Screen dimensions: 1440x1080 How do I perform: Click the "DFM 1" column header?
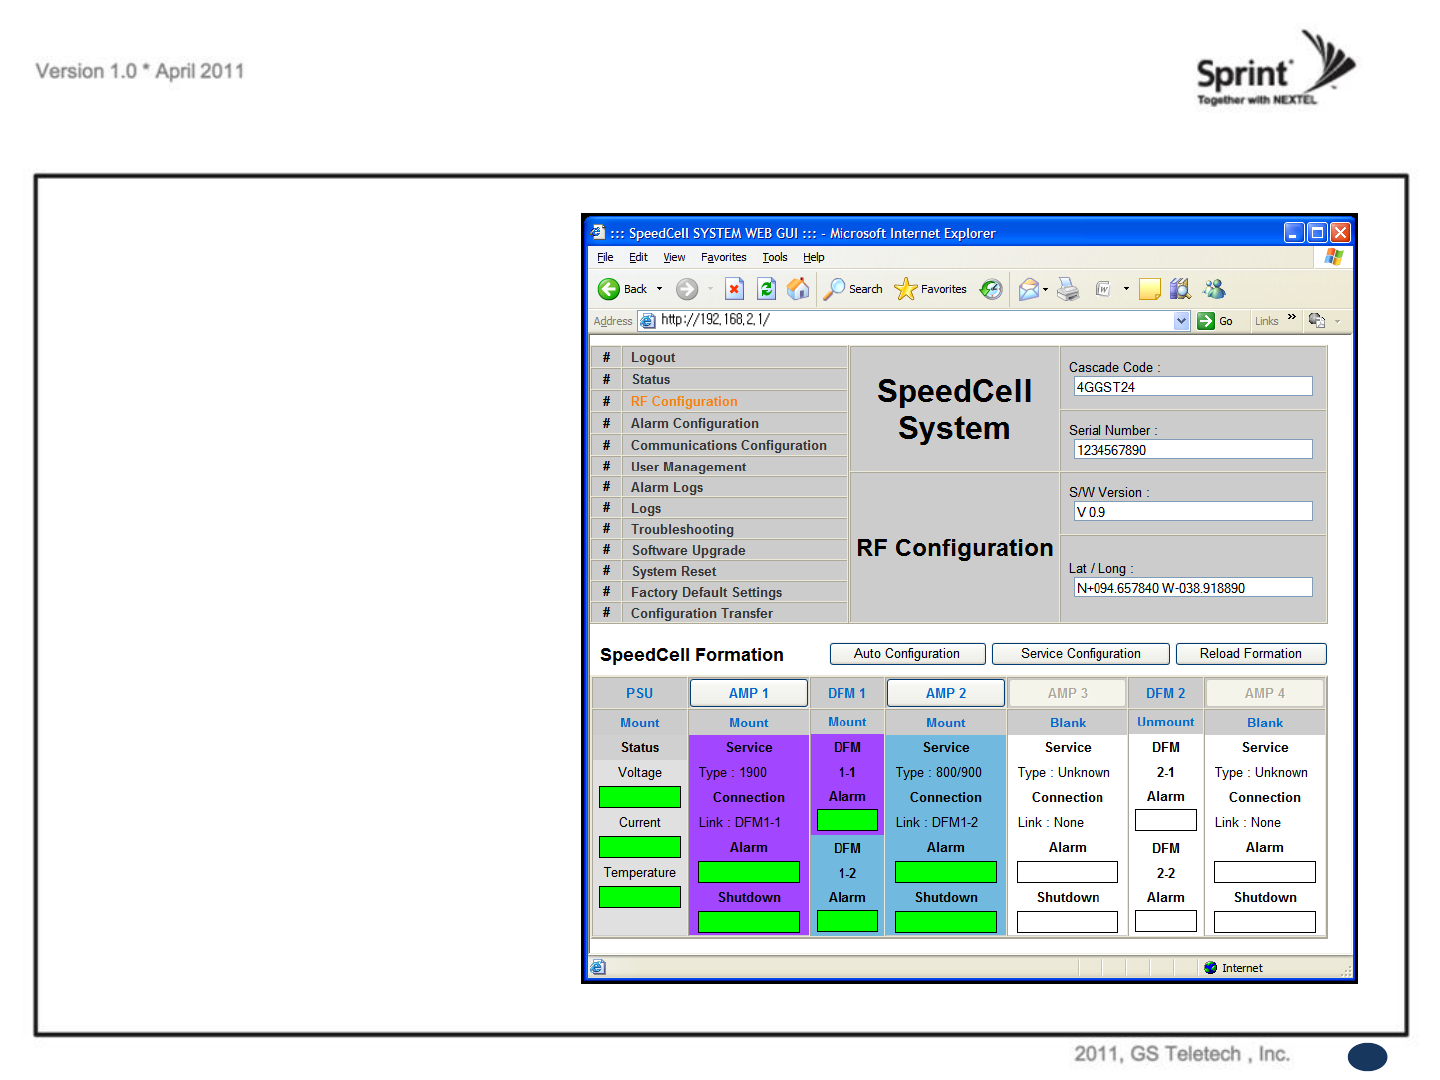click(x=847, y=693)
